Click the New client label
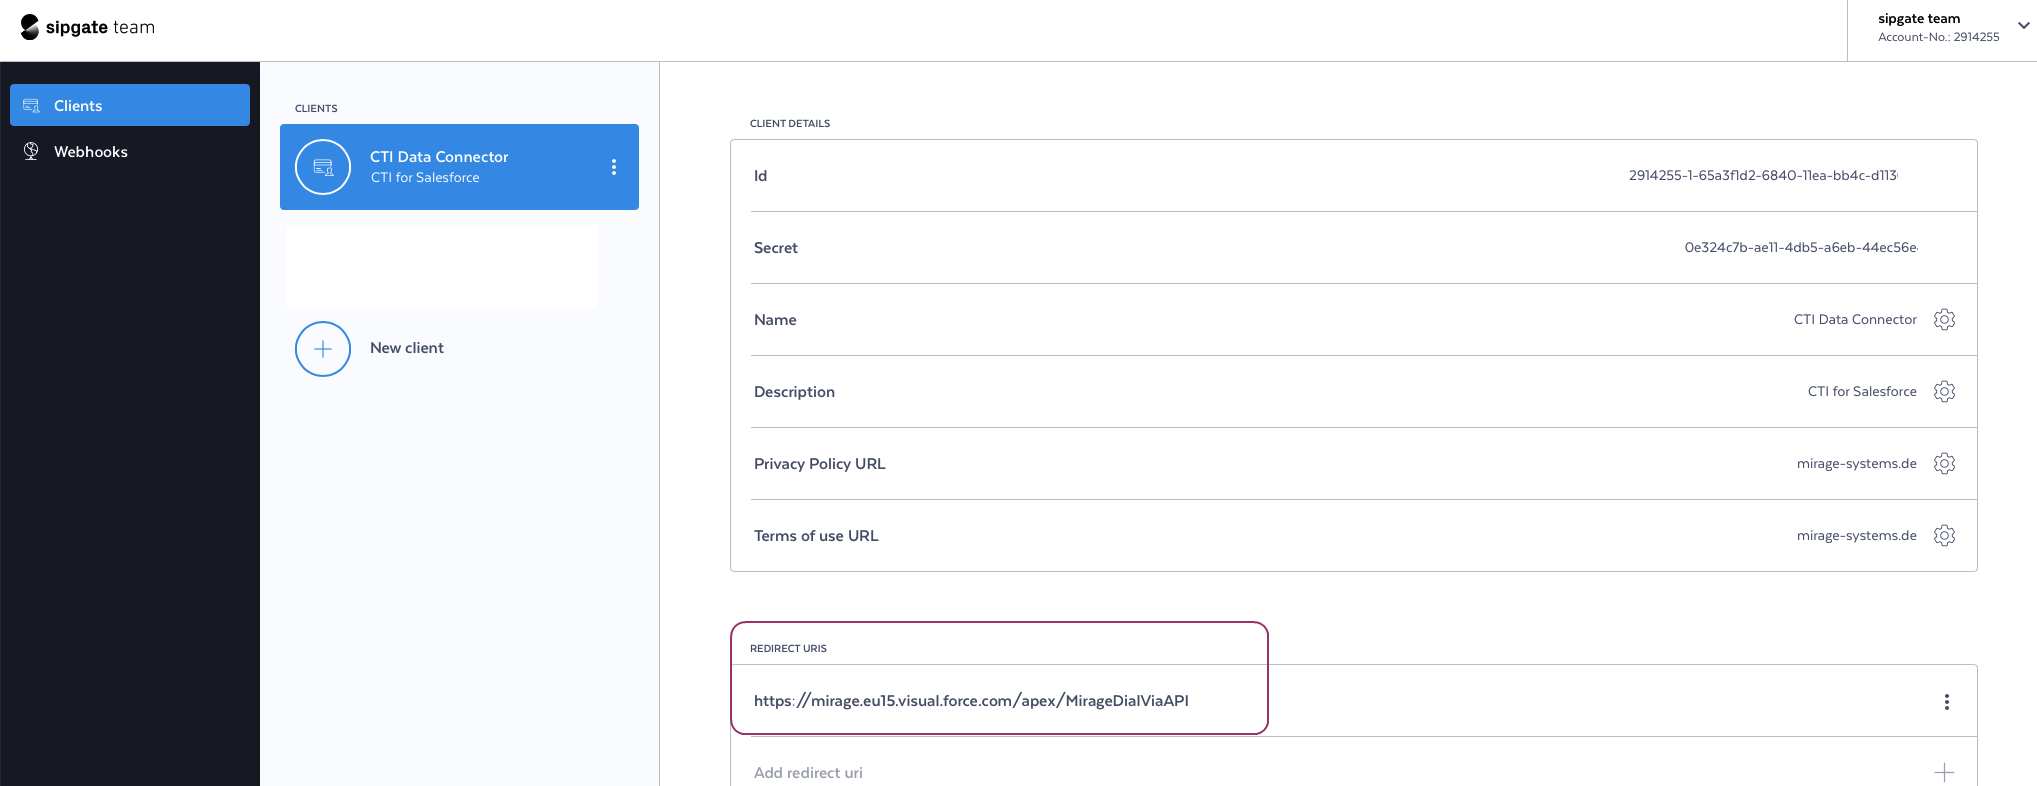 tap(407, 348)
